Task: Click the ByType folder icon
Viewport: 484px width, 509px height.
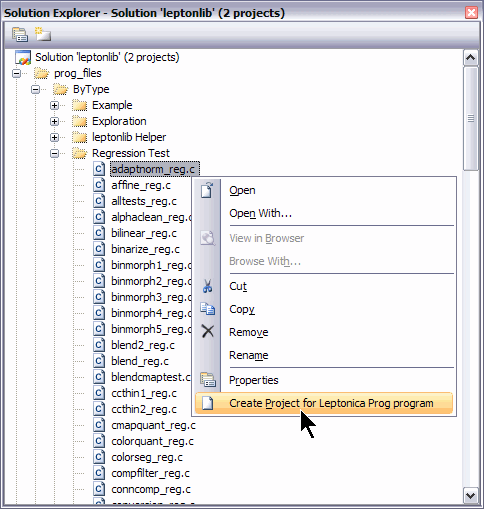Action: coord(61,89)
